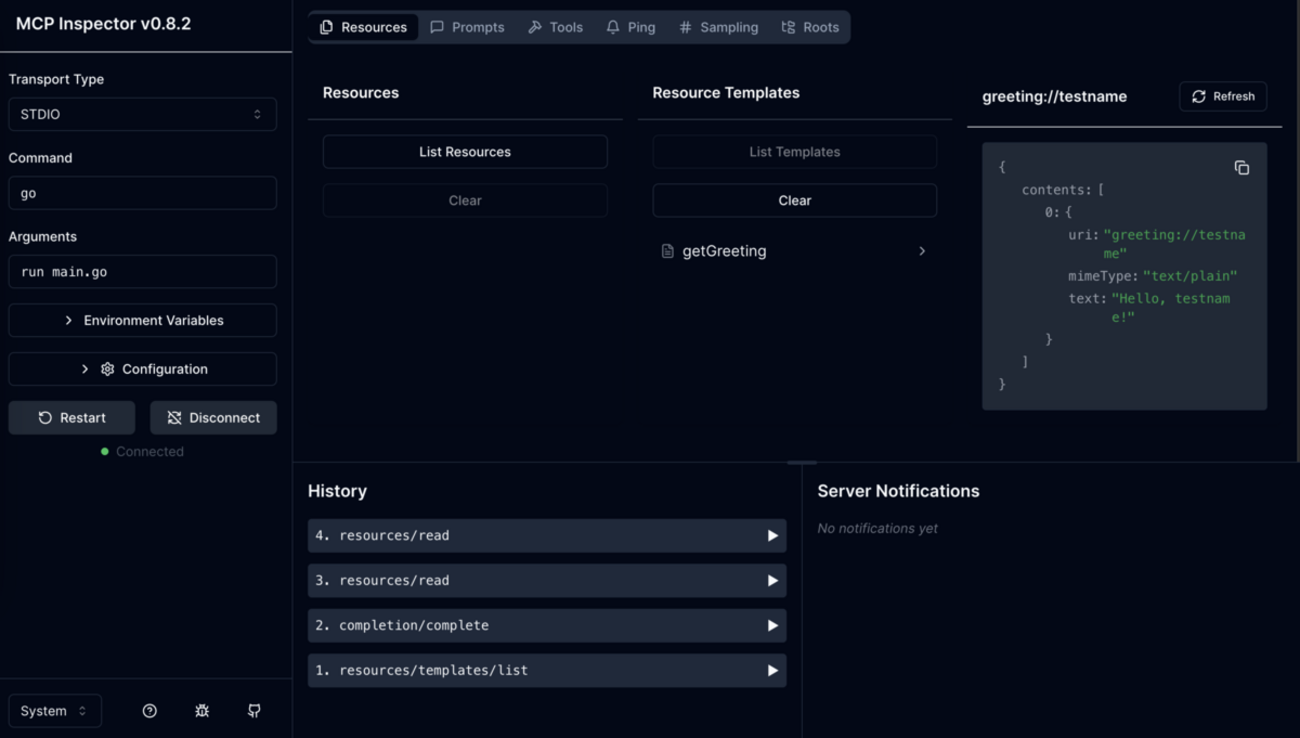The height and width of the screenshot is (738, 1300).
Task: Click the "text/plain" mimeType value
Action: tap(1190, 276)
